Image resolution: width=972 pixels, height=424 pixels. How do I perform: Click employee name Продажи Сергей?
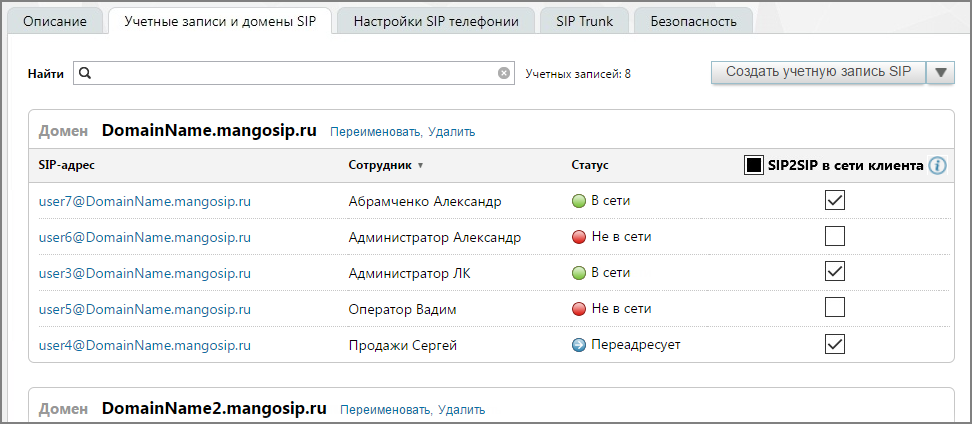[403, 345]
